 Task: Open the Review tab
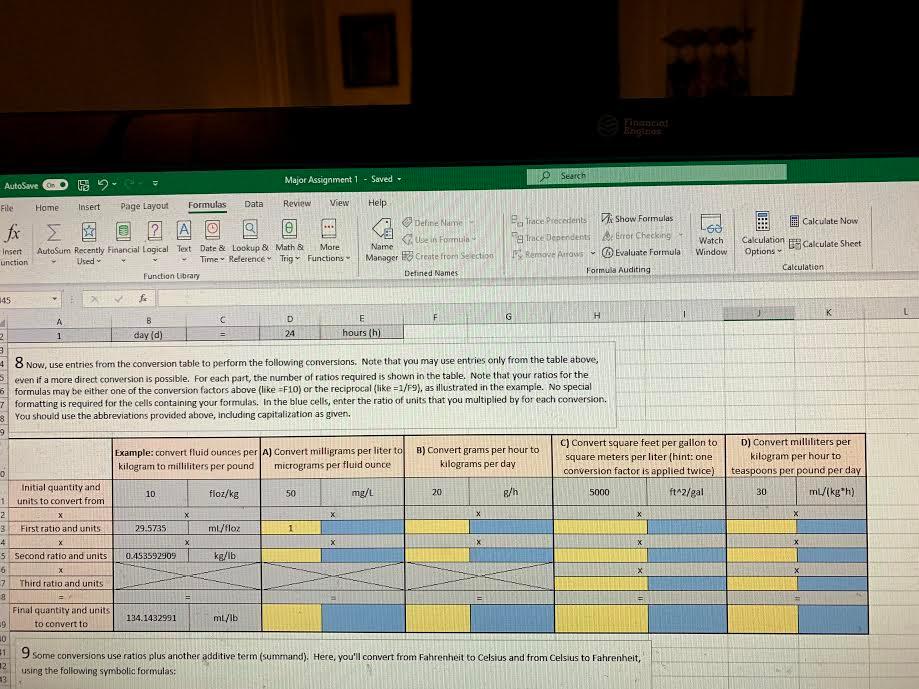(x=296, y=203)
